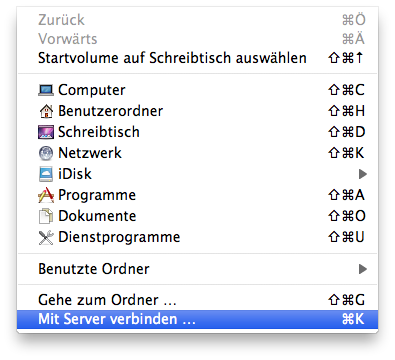Screen dimensions: 395x360
Task: Choose the Programme menu label
Action: (x=97, y=196)
